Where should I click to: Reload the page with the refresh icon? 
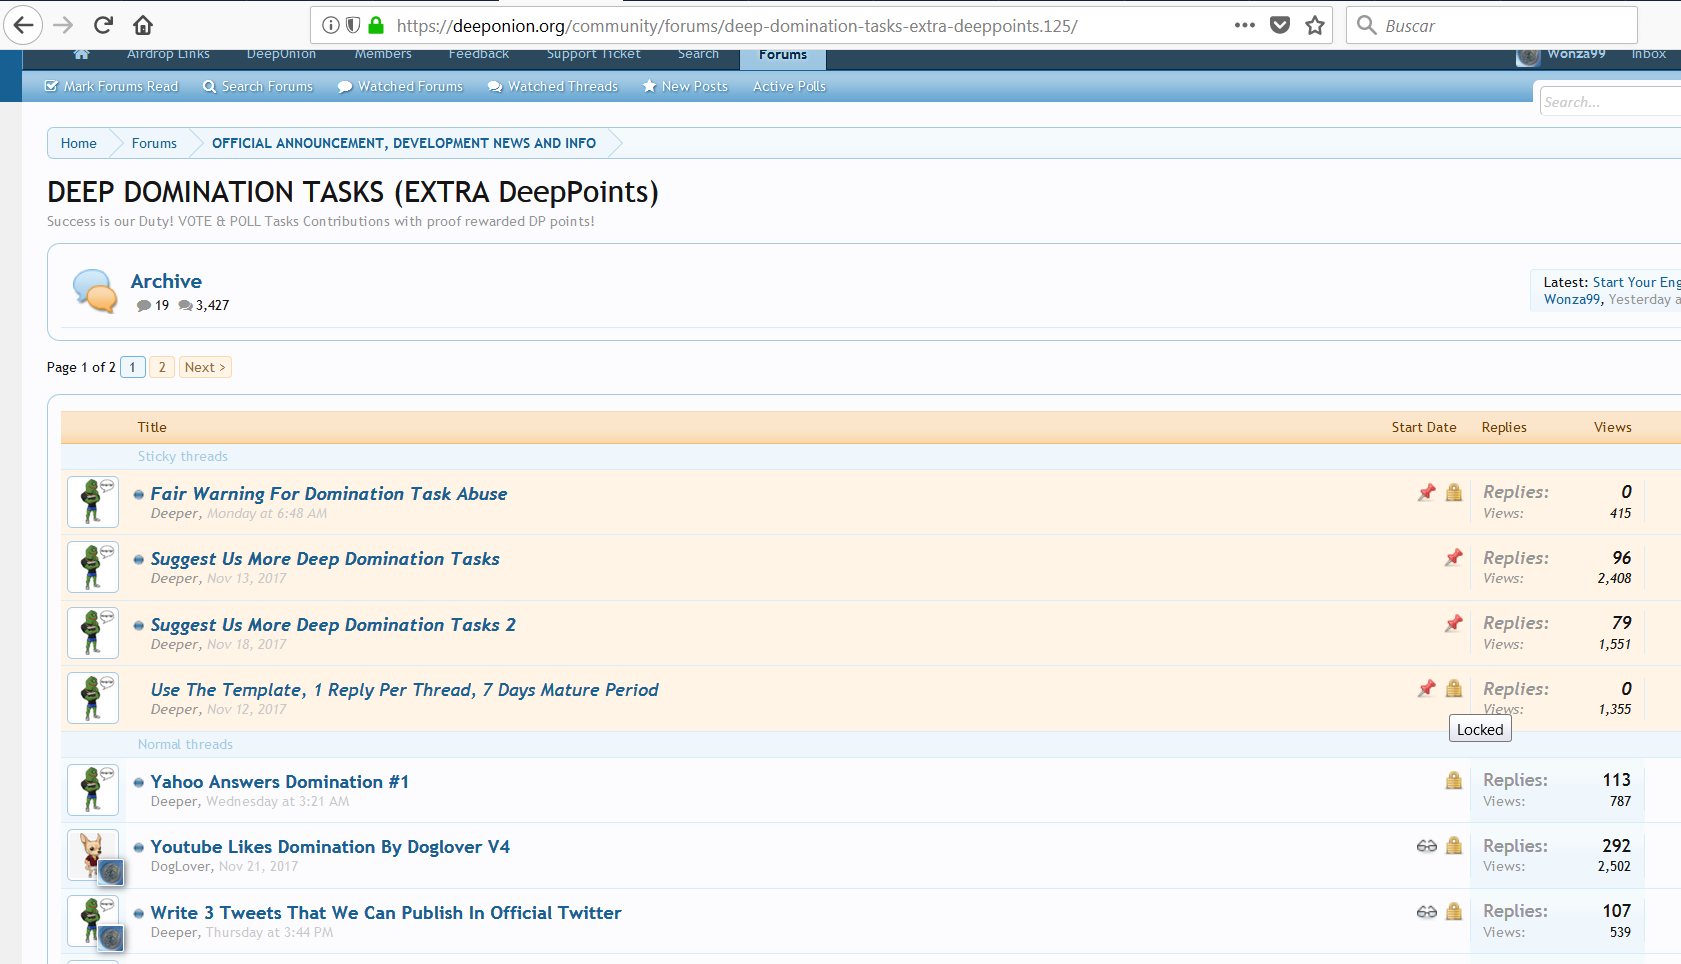(103, 25)
